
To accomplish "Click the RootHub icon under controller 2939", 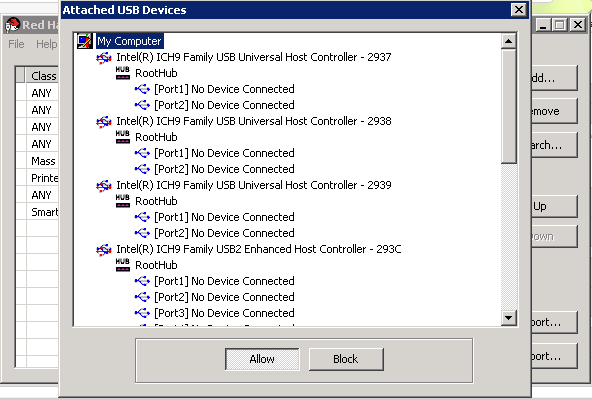I will 123,201.
